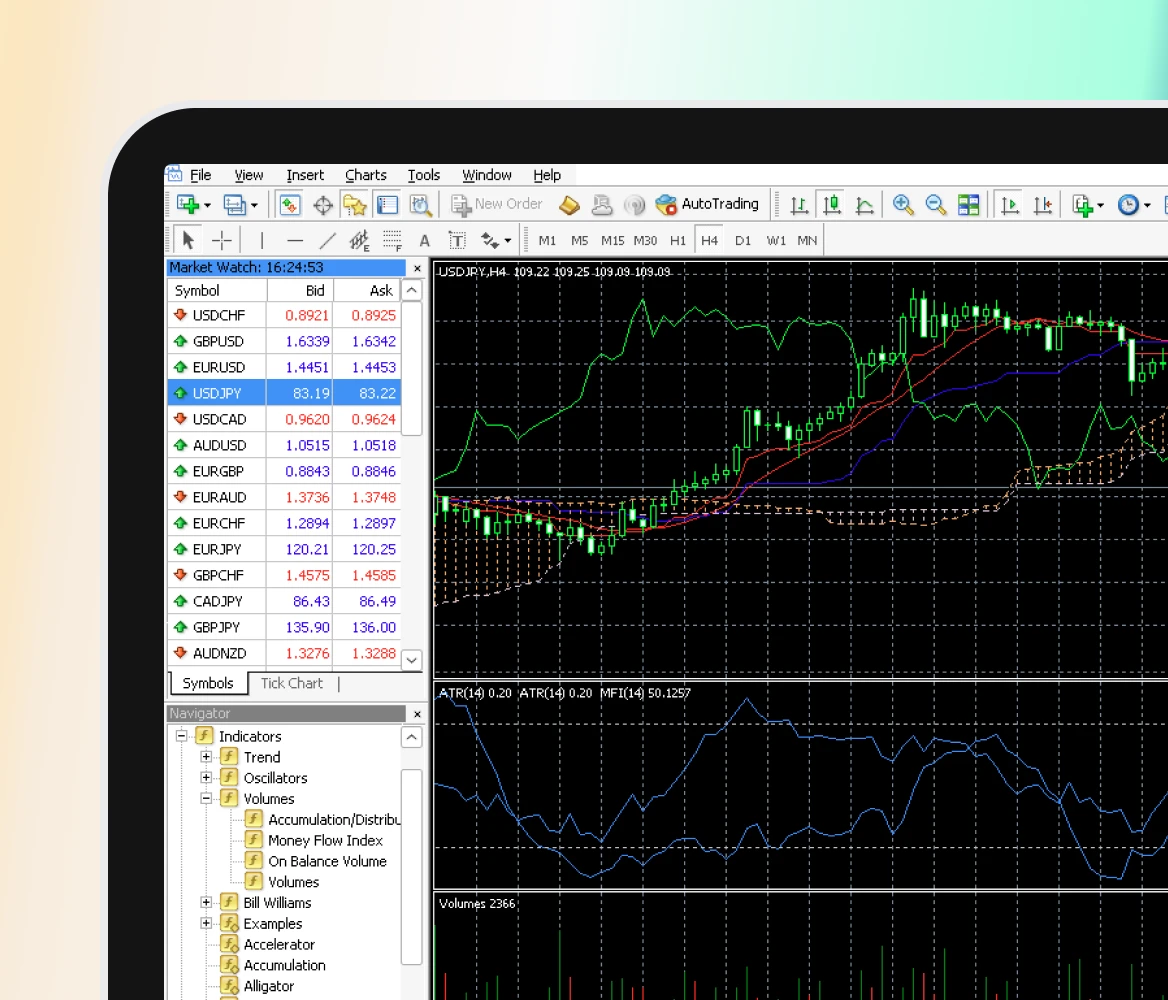Switch to the Tick Chart tab
Viewport: 1168px width, 1000px height.
292,683
